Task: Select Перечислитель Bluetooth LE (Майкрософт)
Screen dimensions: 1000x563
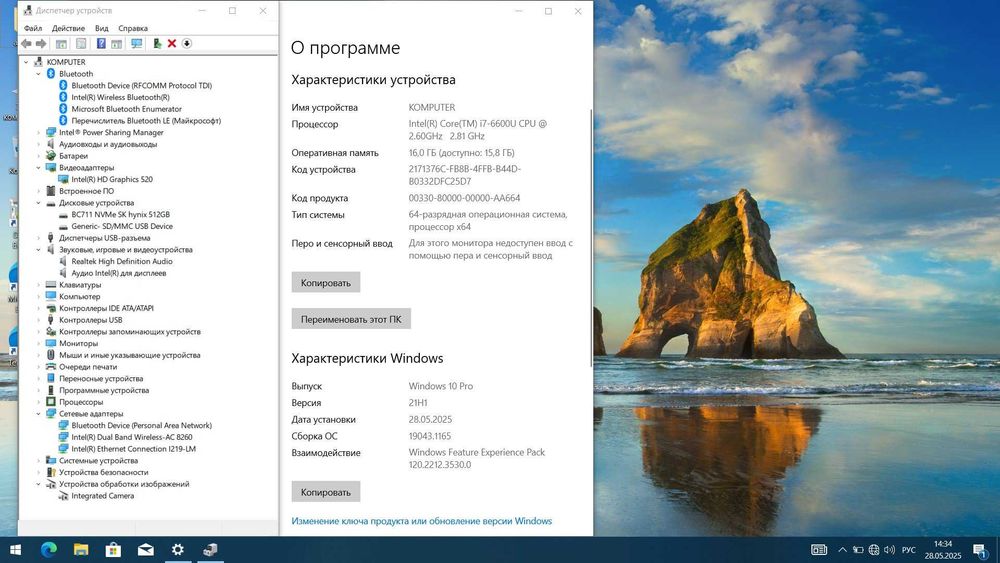Action: (146, 121)
